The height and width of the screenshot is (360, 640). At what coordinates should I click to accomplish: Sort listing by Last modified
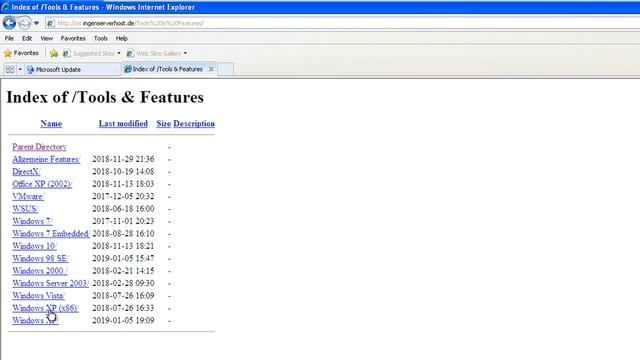click(123, 124)
